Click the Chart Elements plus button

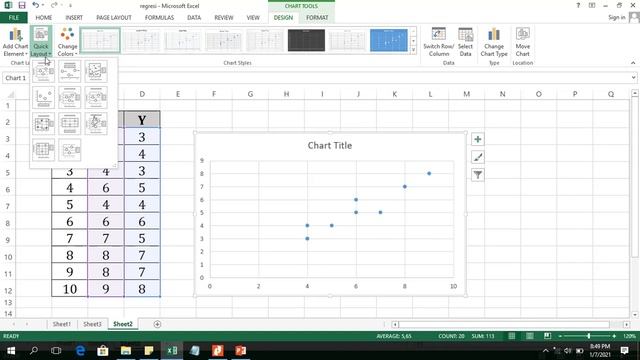(478, 139)
